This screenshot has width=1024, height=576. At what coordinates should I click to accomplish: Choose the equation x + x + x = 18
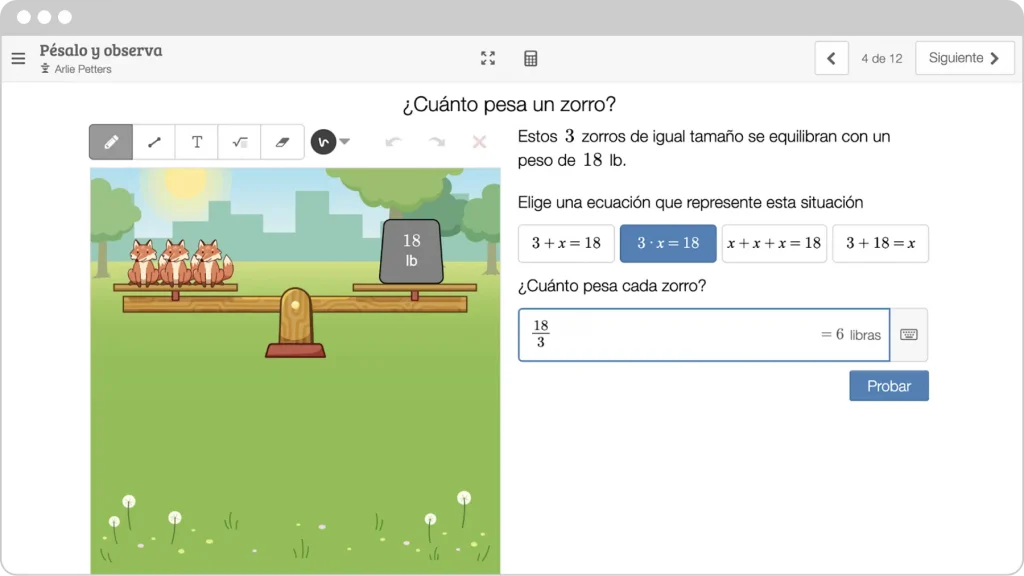coord(774,243)
